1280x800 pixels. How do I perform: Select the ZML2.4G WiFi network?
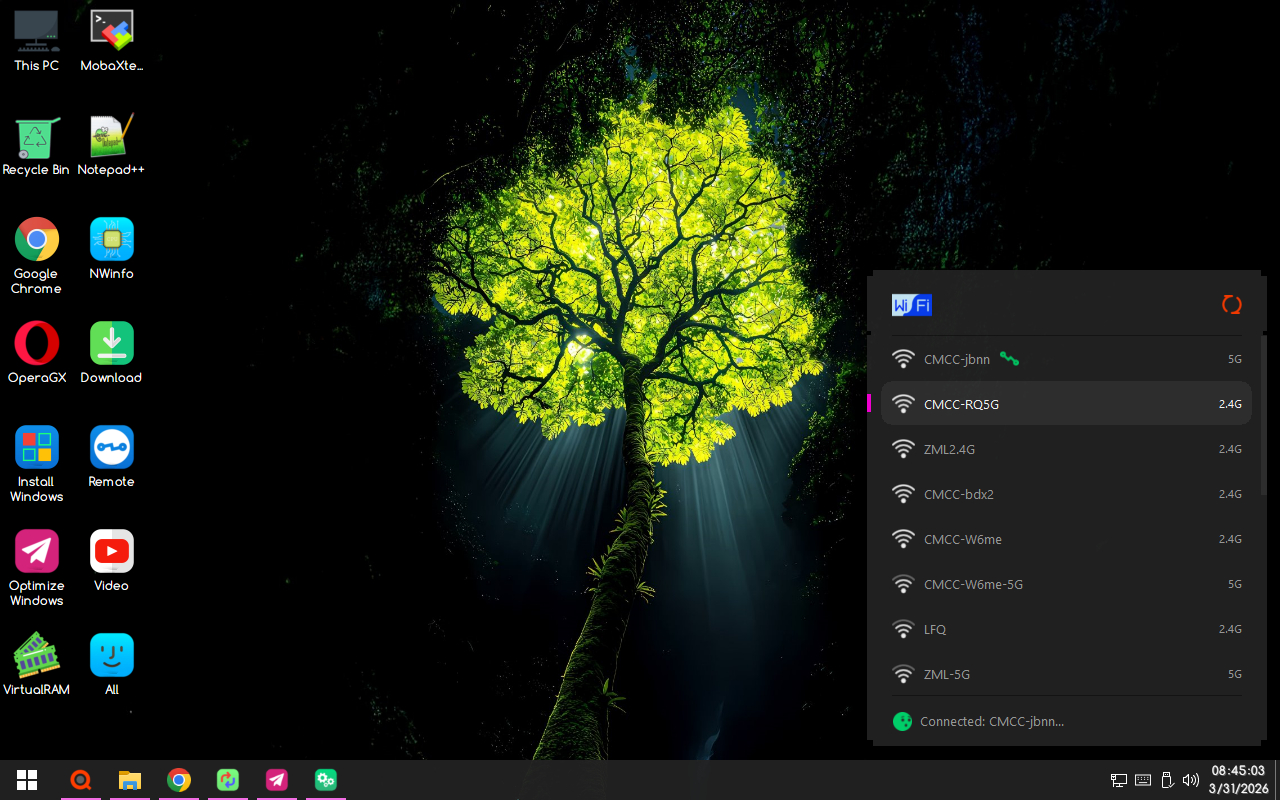1066,449
